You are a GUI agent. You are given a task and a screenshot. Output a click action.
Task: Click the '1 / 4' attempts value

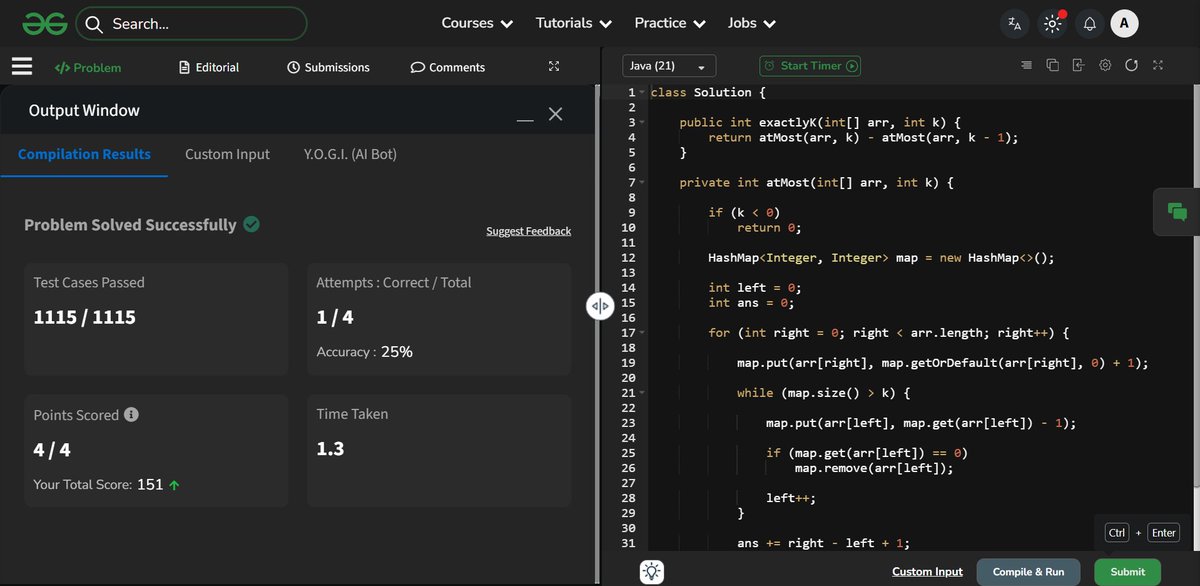click(335, 318)
